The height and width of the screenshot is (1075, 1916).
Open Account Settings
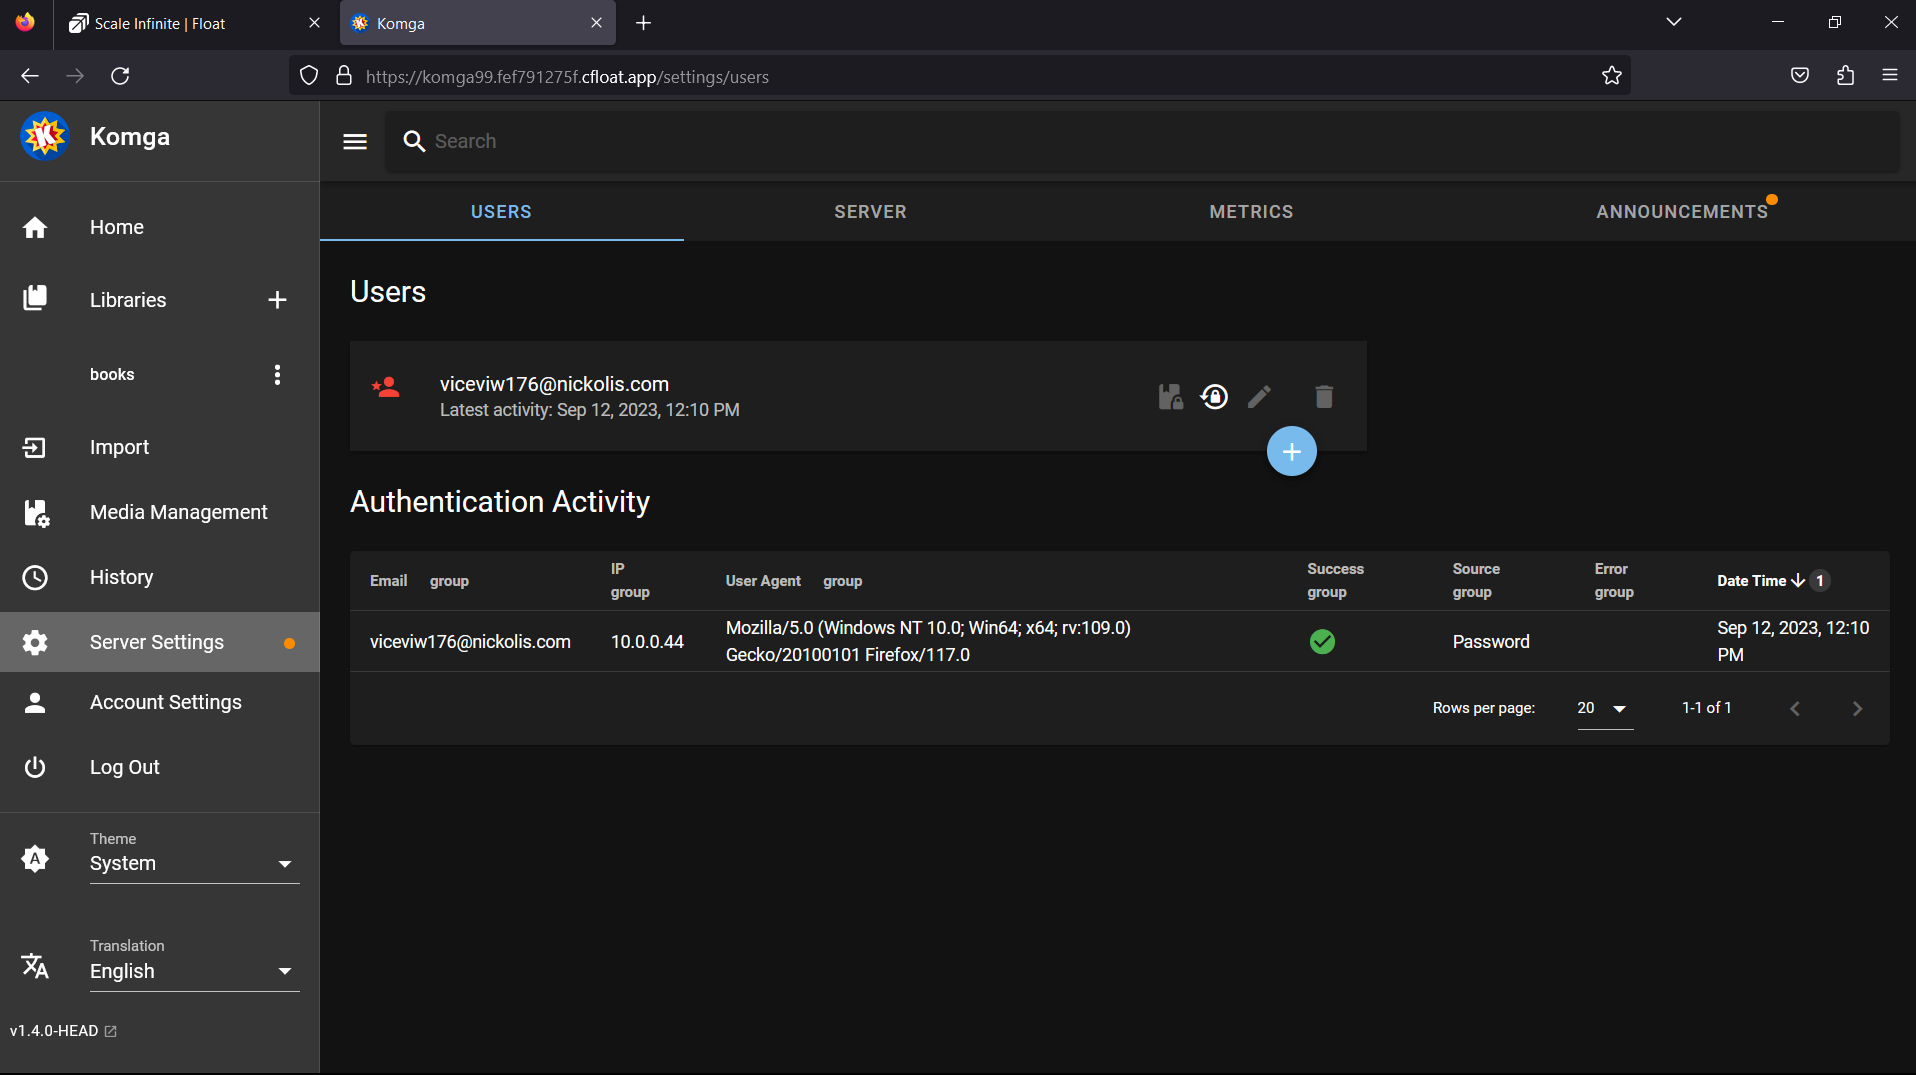(160, 702)
